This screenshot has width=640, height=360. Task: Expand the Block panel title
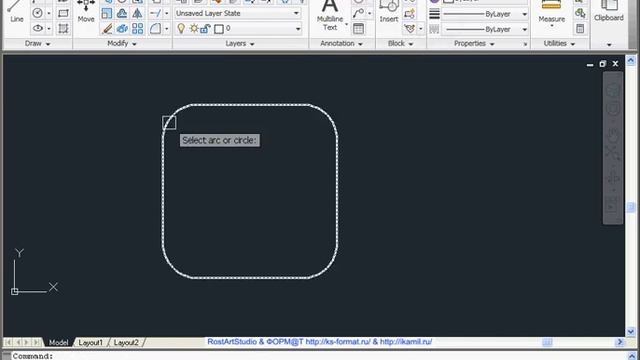400,43
